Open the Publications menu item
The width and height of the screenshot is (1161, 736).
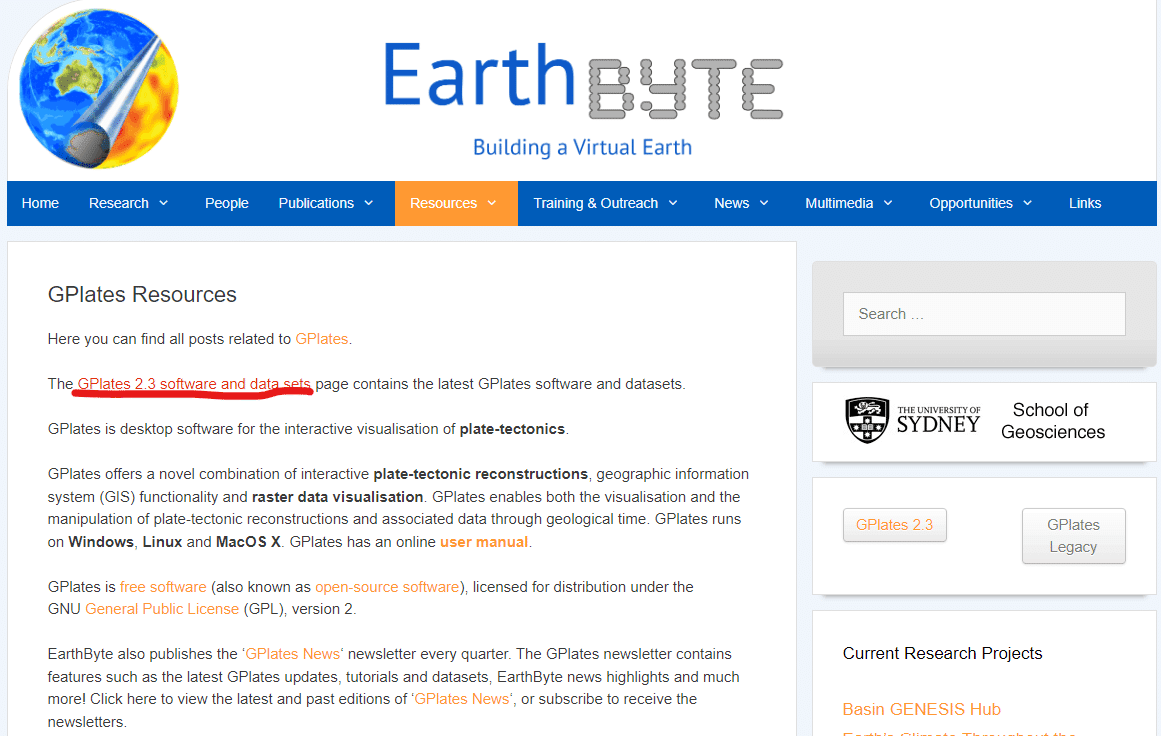coord(316,203)
